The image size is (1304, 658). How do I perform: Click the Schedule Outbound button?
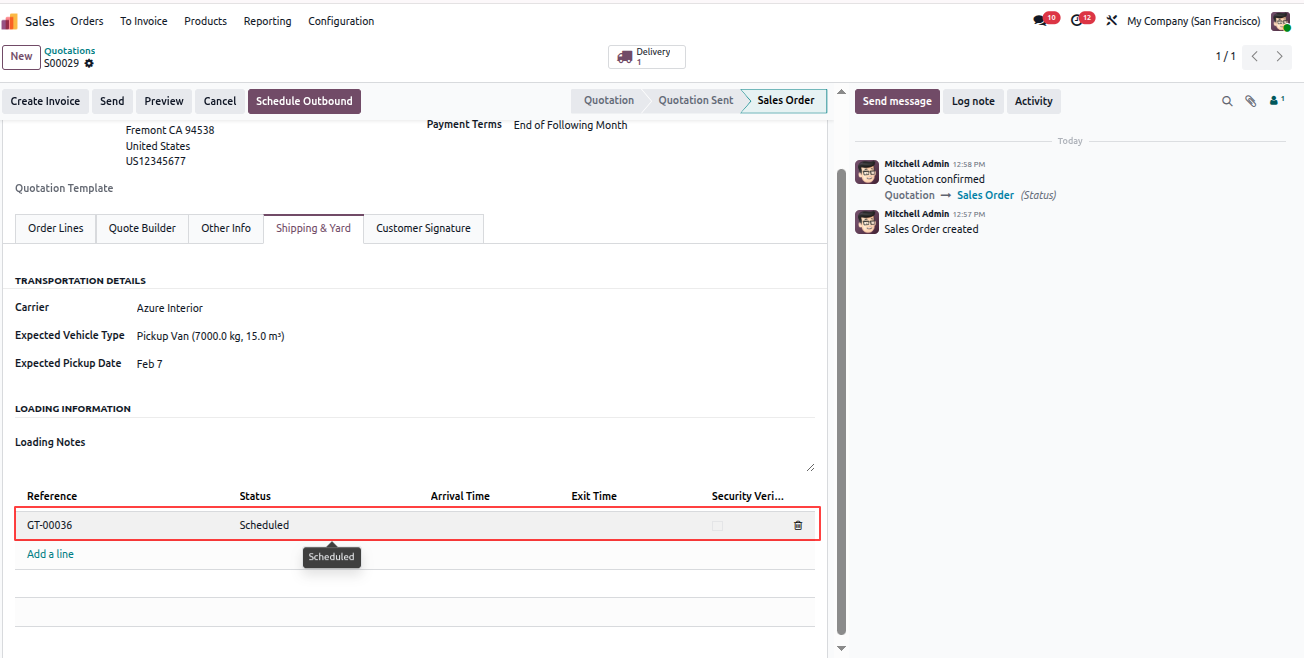click(304, 101)
